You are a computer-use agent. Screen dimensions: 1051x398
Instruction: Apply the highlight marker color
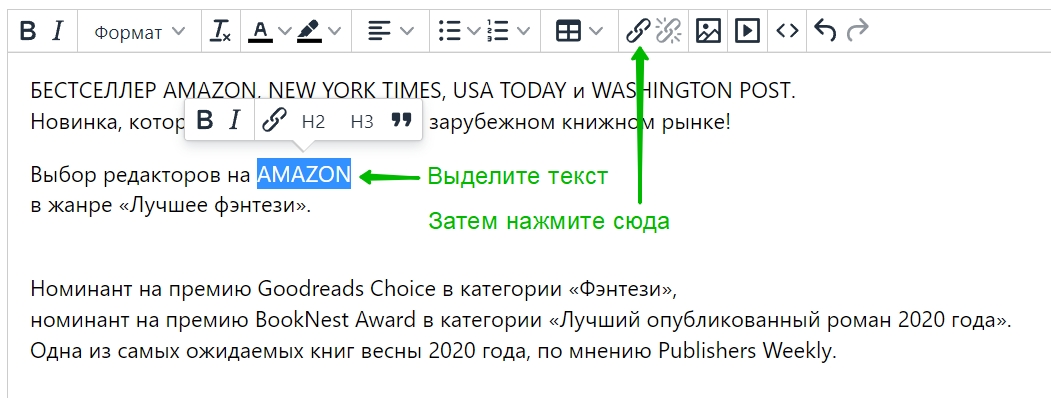click(310, 31)
